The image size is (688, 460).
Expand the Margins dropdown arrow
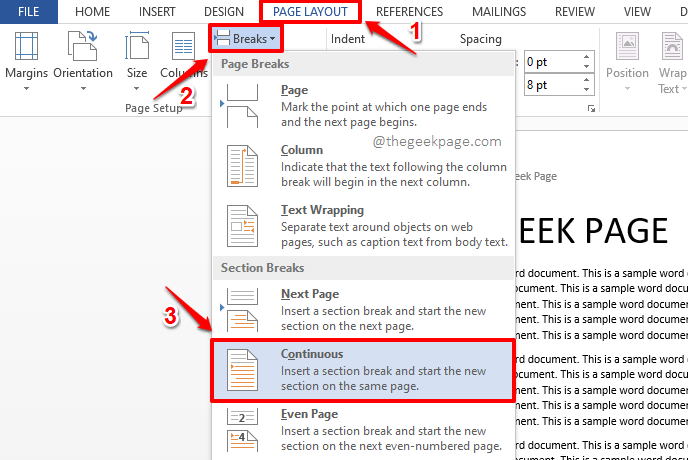click(26, 89)
